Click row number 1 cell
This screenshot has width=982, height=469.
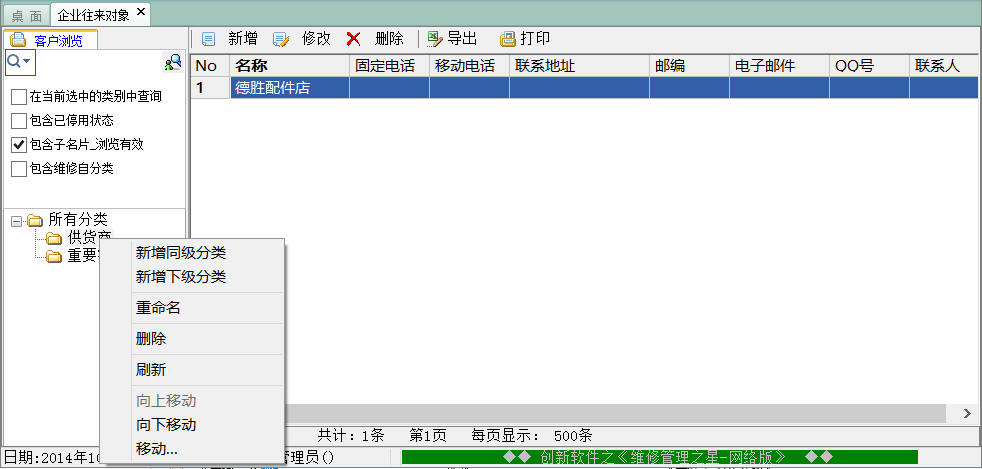[210, 88]
